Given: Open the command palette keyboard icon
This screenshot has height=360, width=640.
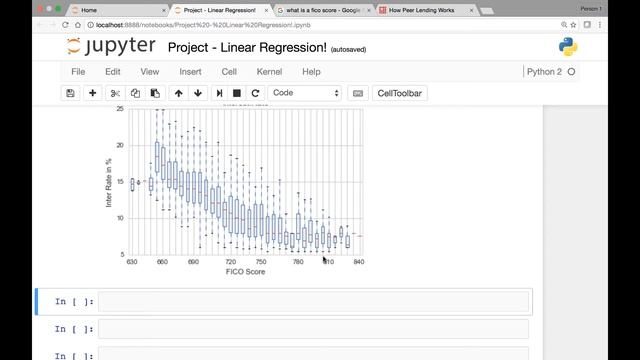Looking at the screenshot, I should click(x=358, y=93).
